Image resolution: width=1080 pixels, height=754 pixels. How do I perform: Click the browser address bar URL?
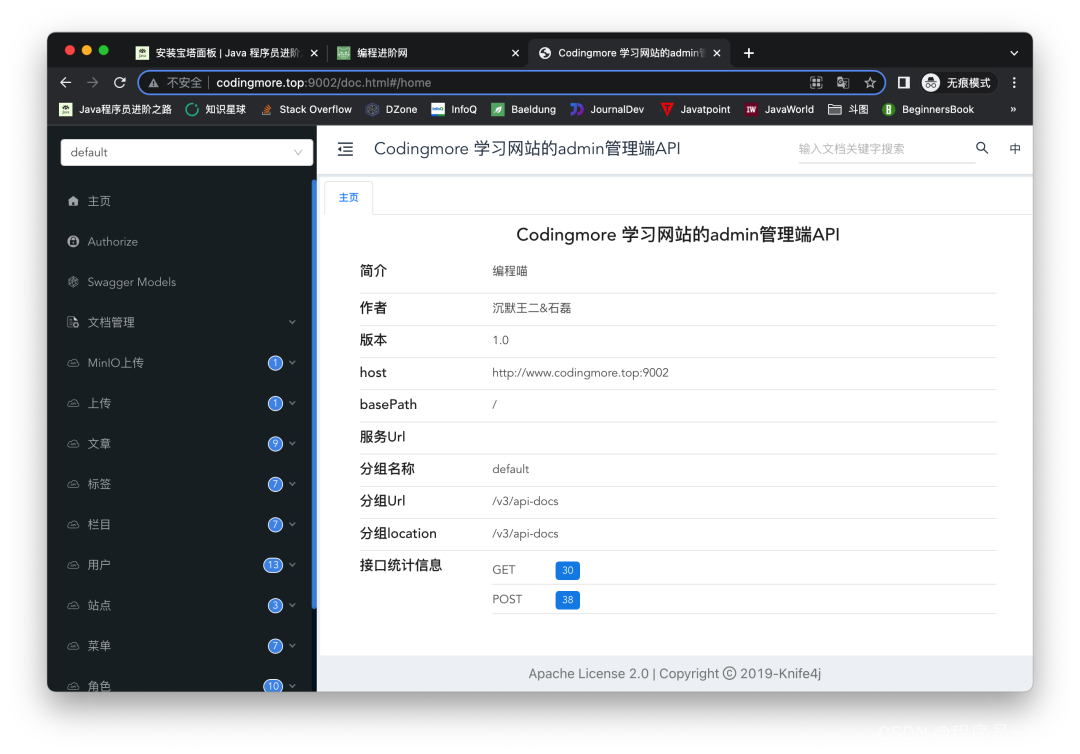coord(324,83)
